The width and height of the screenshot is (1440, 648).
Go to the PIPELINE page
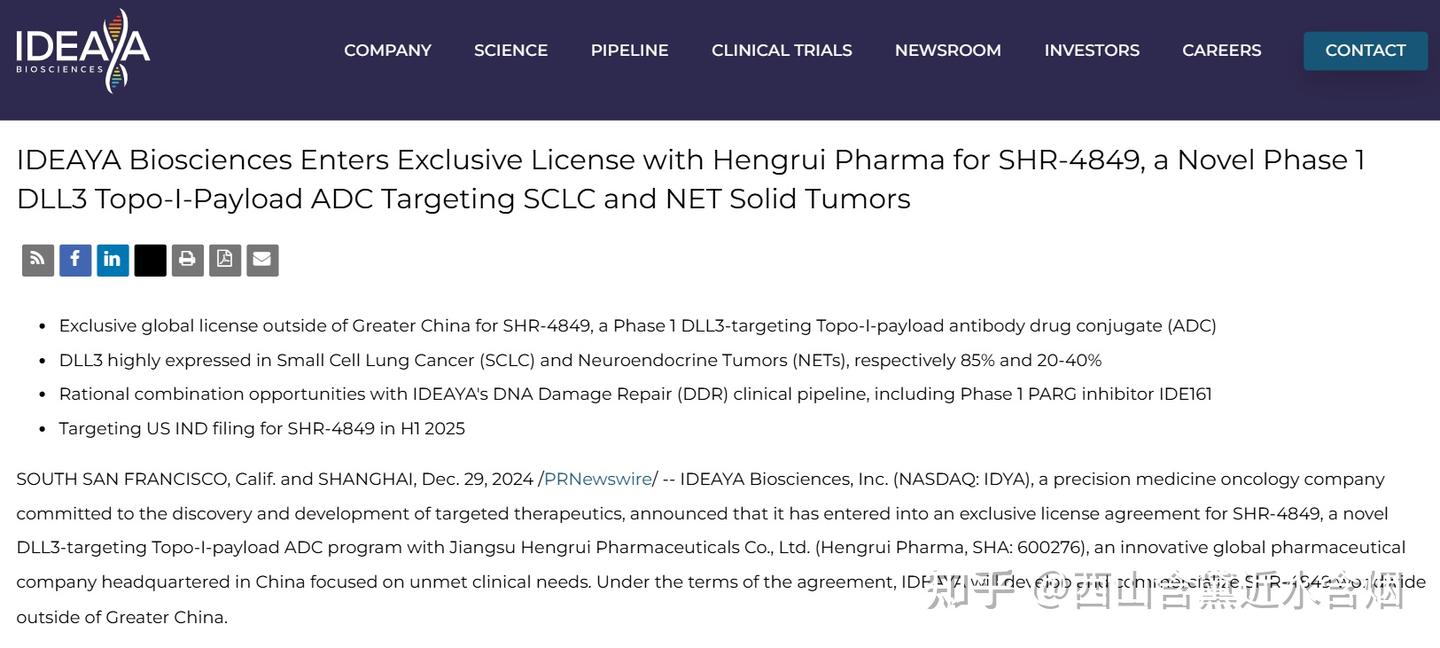pyautogui.click(x=630, y=51)
